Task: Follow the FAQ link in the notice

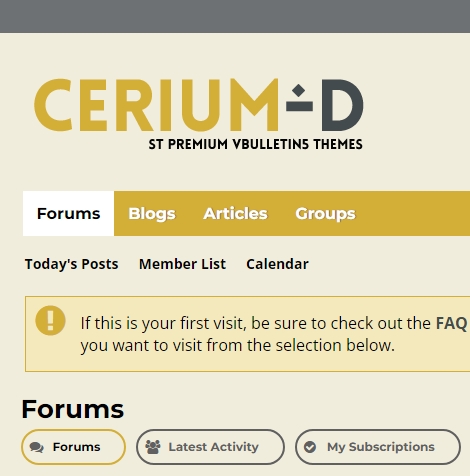Action: pos(452,323)
